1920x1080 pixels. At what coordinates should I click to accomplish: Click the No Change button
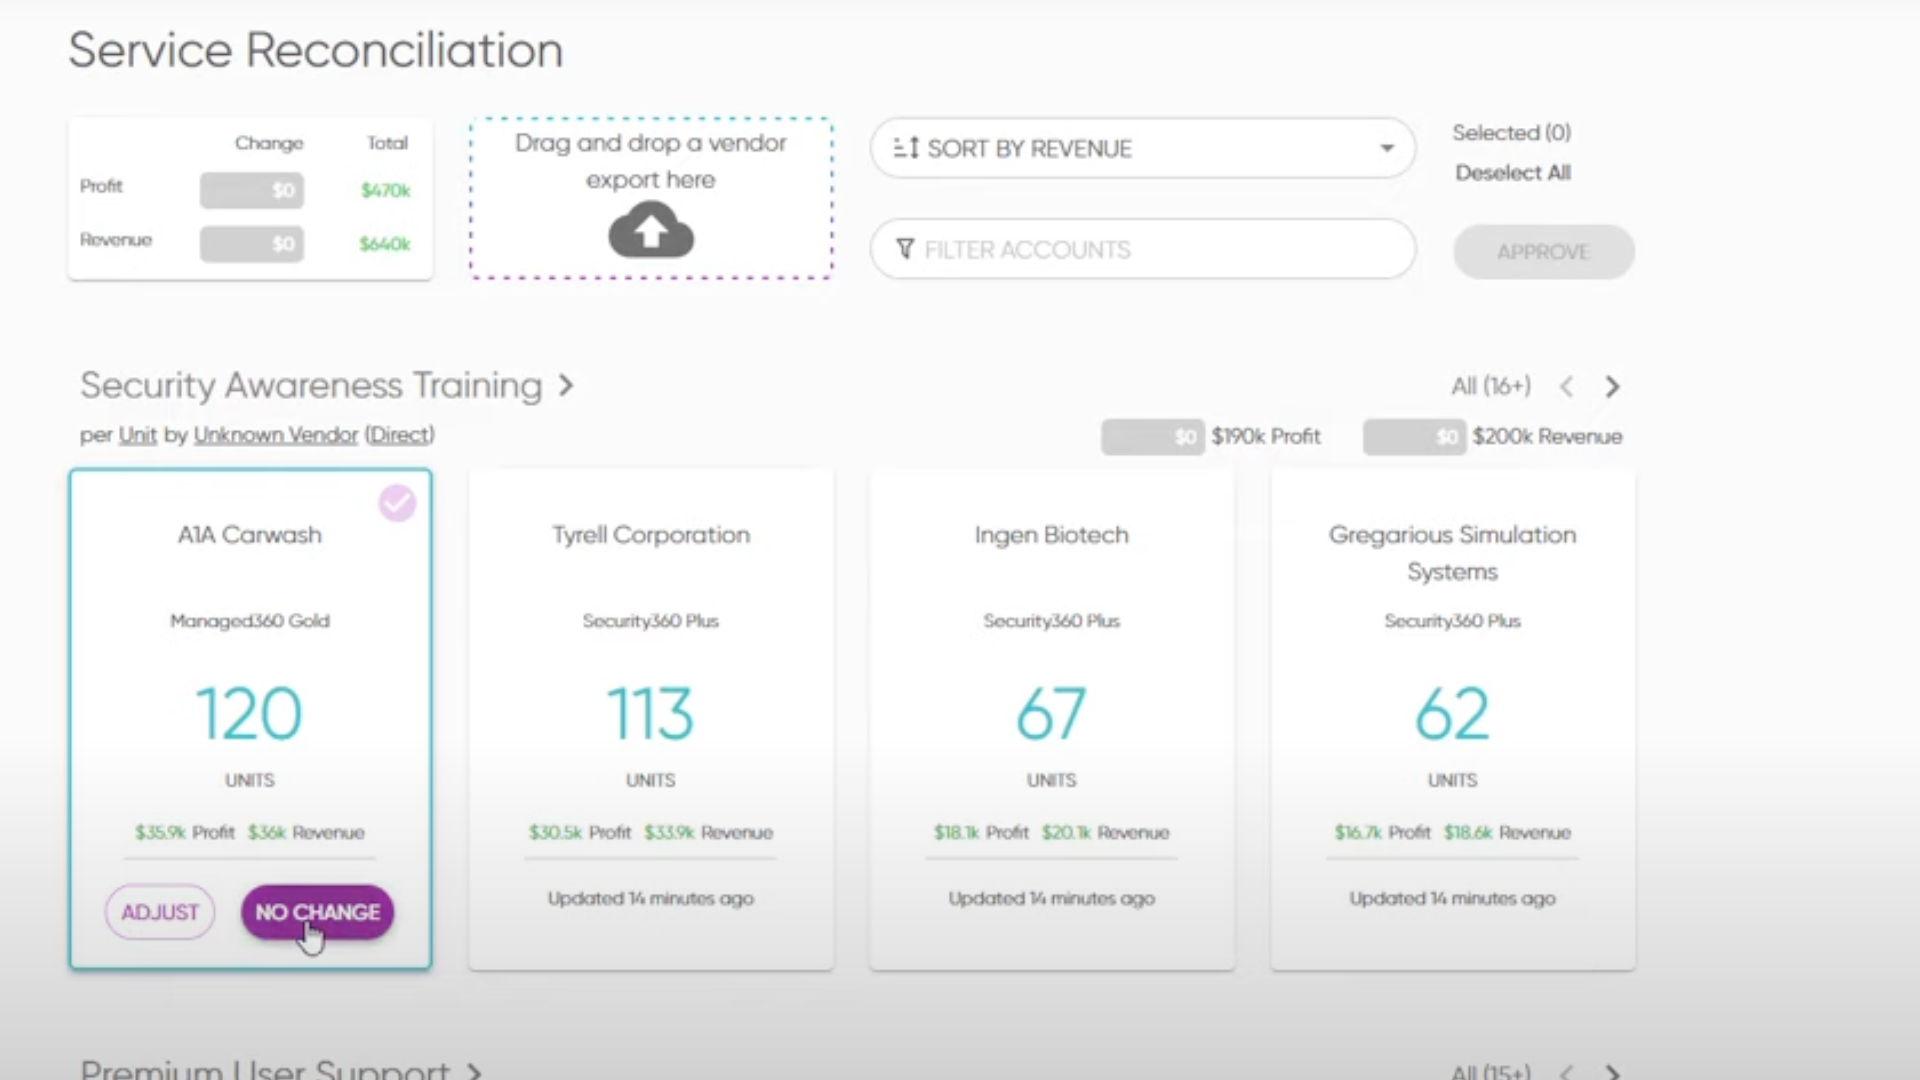coord(317,912)
